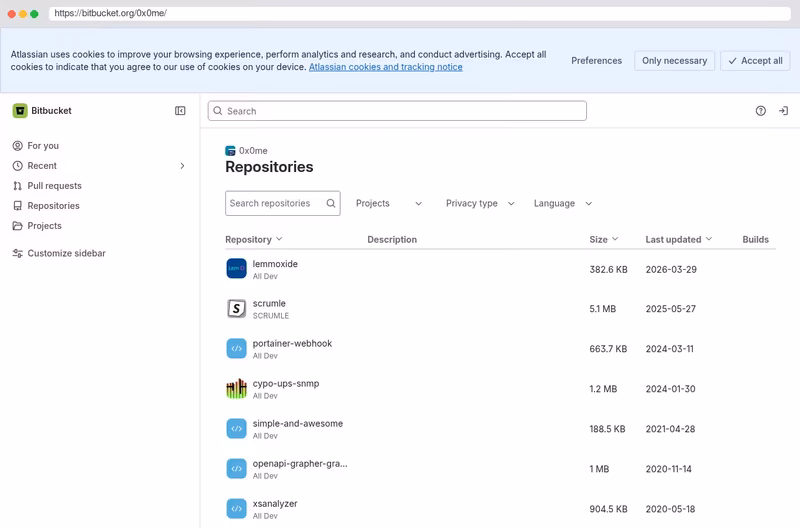This screenshot has height=528, width=800.
Task: Click the 188.5 KB size value
Action: click(x=607, y=429)
